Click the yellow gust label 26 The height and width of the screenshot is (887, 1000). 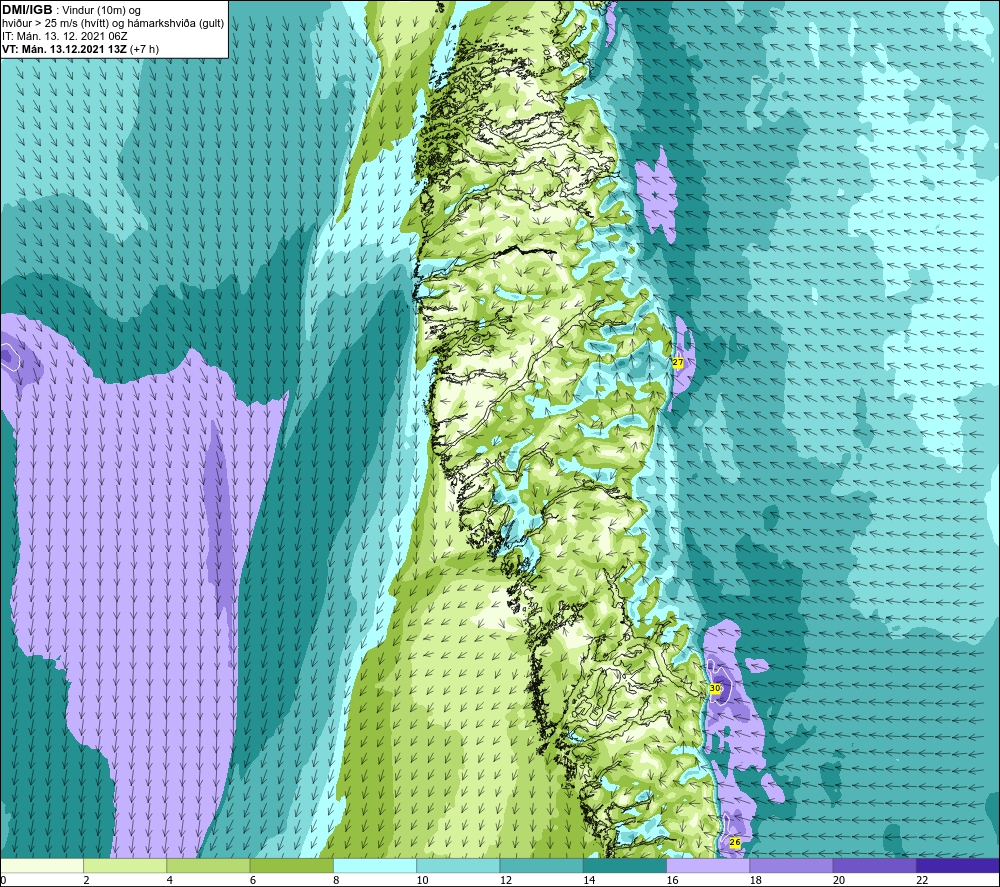coord(735,842)
